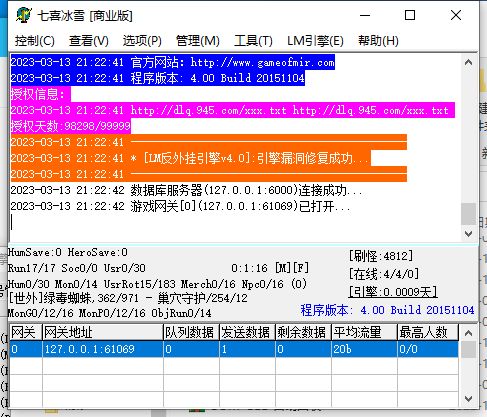Click the 网关 column header

[x=26, y=332]
